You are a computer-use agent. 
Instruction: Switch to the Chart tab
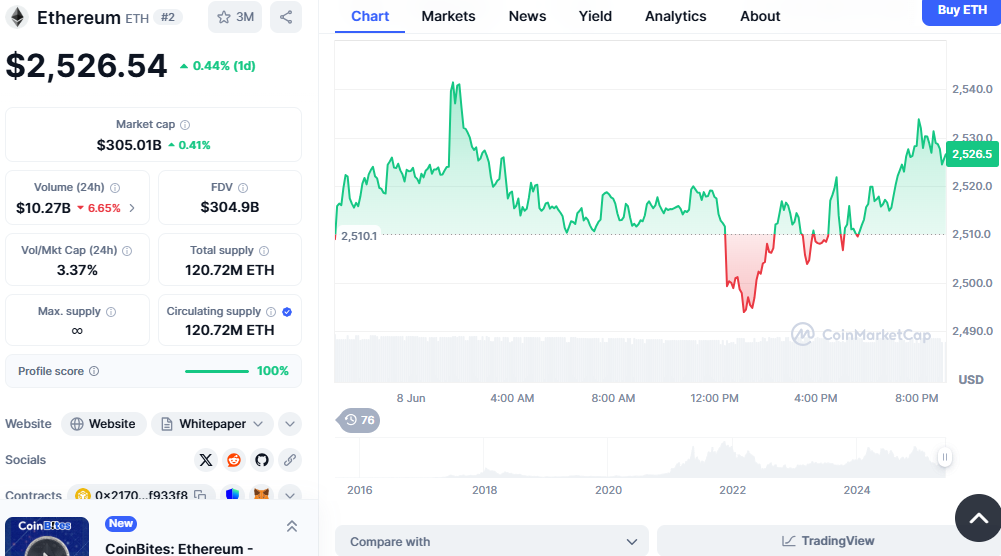click(370, 16)
